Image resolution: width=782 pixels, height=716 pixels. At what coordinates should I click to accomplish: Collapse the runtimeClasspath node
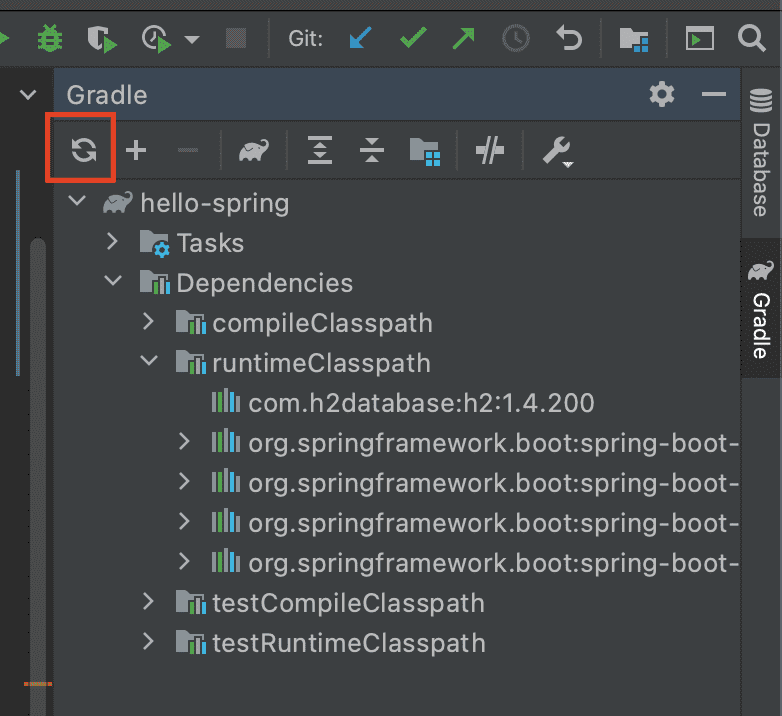(149, 360)
